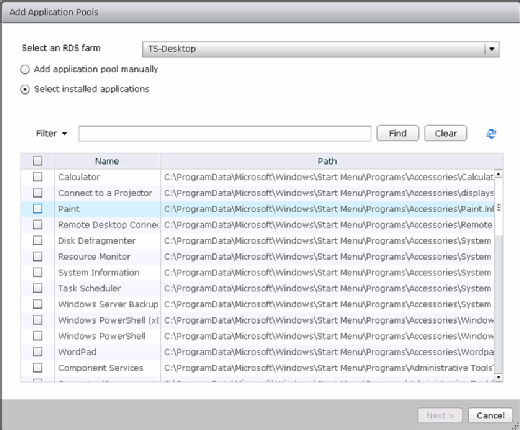
Task: Click the Cancel button
Action: tap(490, 416)
